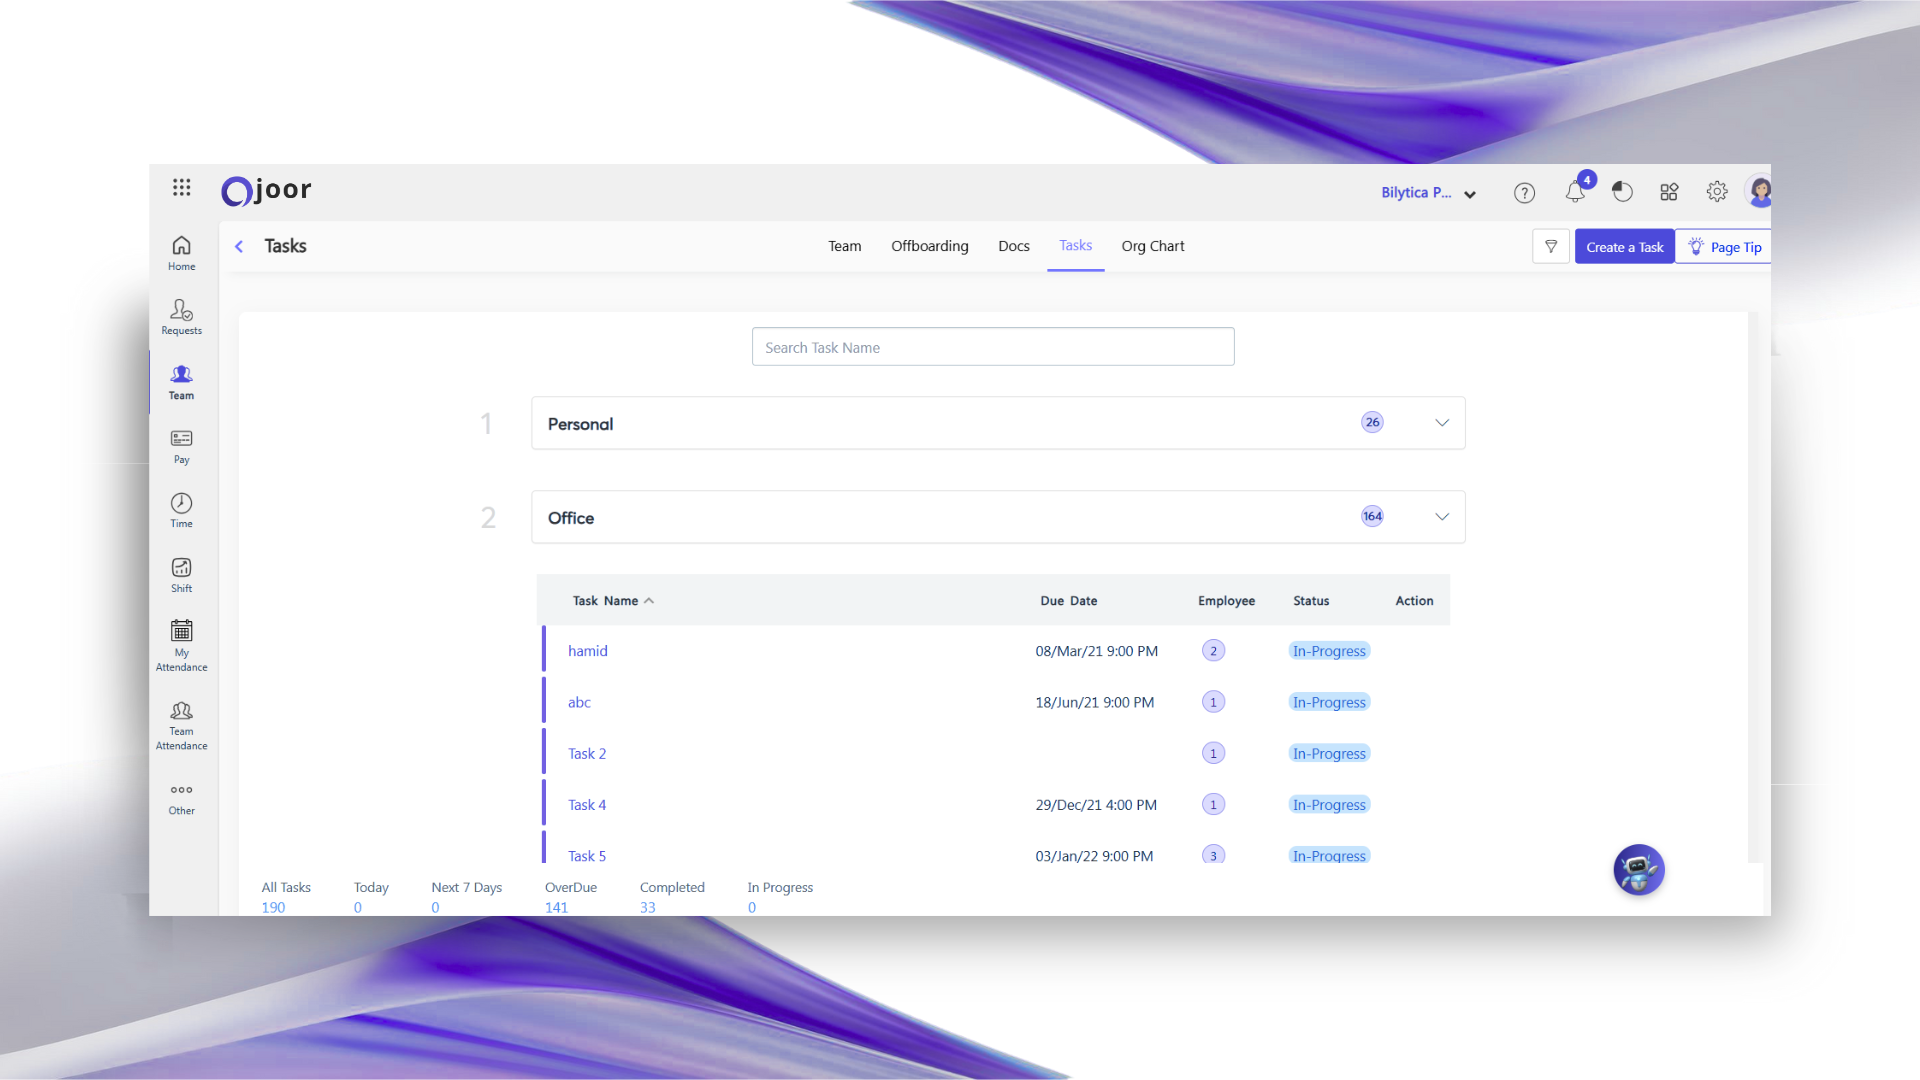Screen dimensions: 1920x1080
Task: Open the Time sidebar icon
Action: click(181, 509)
